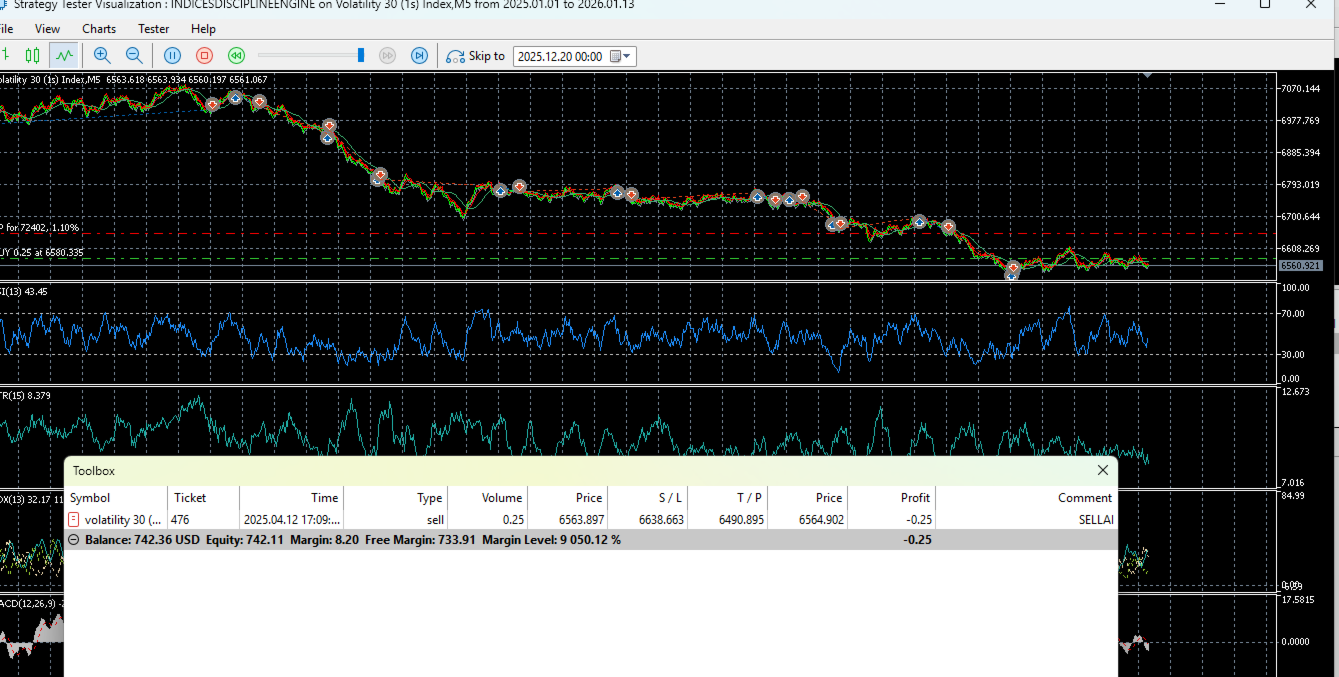The image size is (1339, 677).
Task: Select the line chart display mode
Action: [x=64, y=56]
